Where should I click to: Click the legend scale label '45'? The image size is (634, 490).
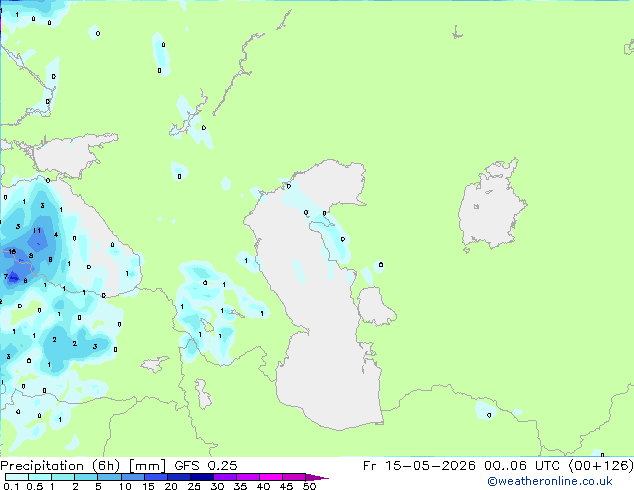point(286,486)
